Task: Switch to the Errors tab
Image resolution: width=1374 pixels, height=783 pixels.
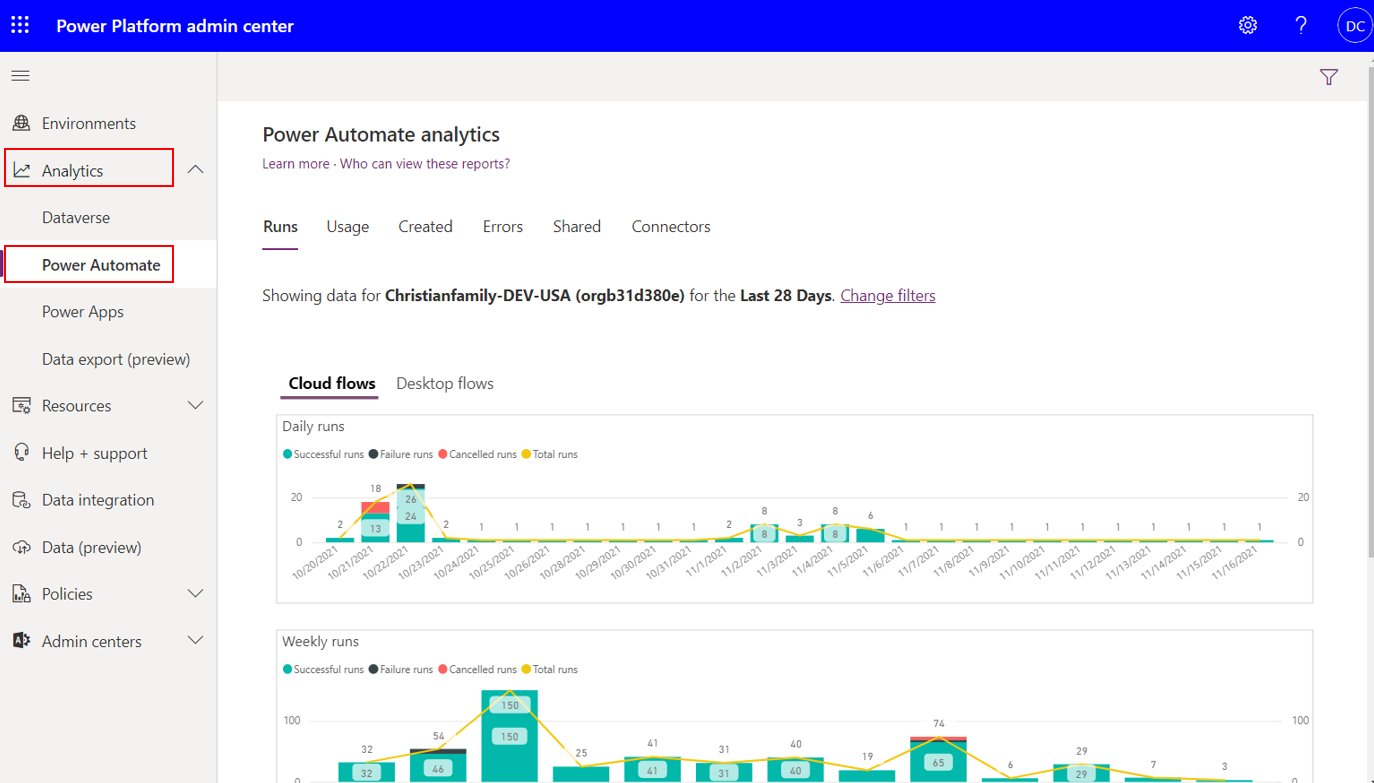Action: pyautogui.click(x=502, y=226)
